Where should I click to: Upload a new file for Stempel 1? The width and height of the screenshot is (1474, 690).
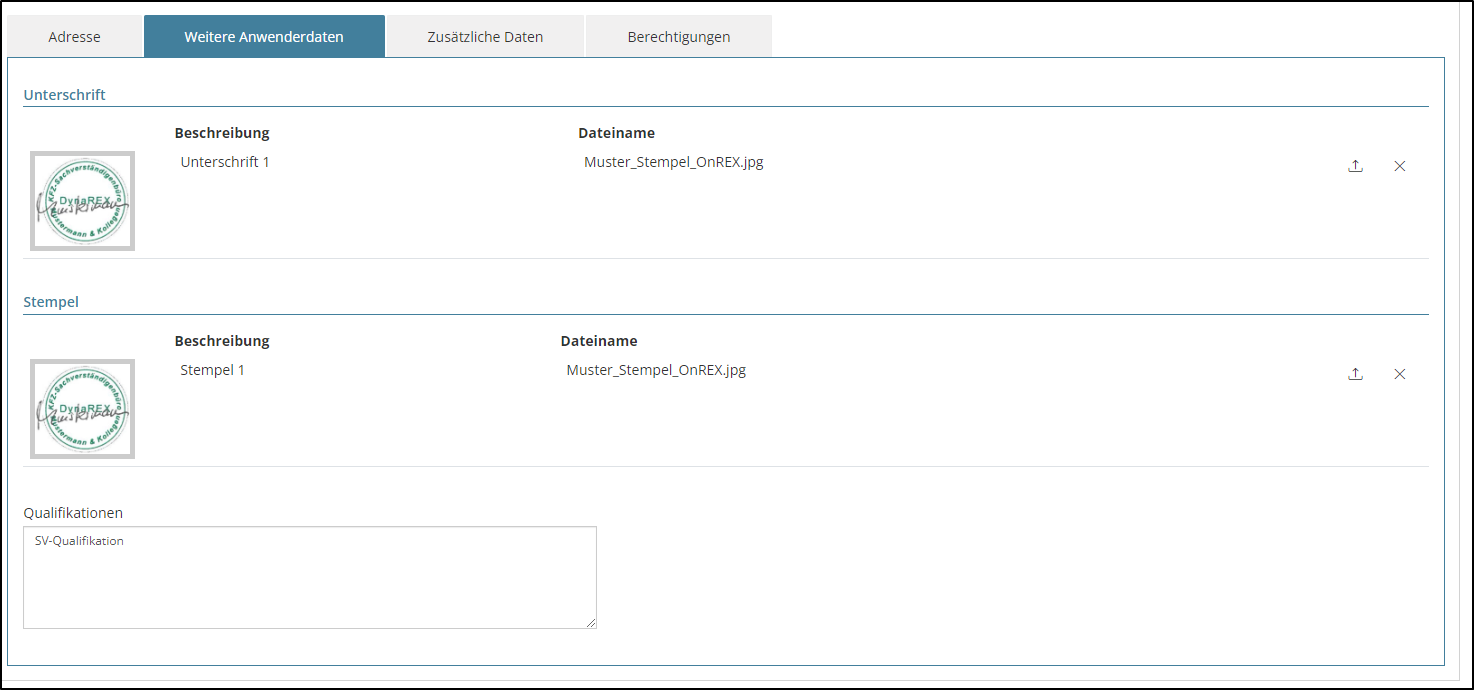(x=1355, y=374)
